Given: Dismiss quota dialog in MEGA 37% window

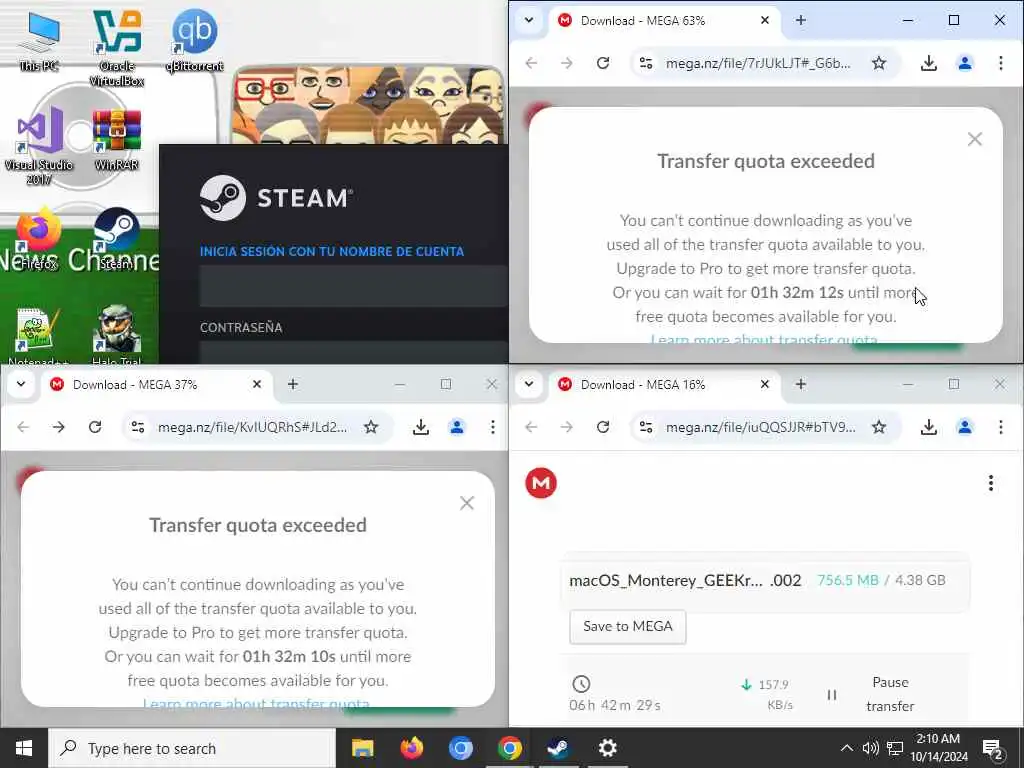Looking at the screenshot, I should pyautogui.click(x=466, y=502).
